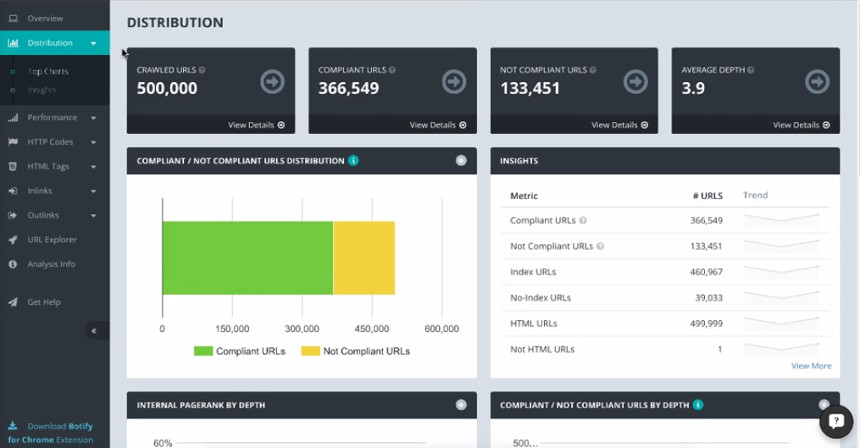This screenshot has height=448, width=860.
Task: Toggle Not Compliant URLs yellow legend series
Action: tap(356, 351)
